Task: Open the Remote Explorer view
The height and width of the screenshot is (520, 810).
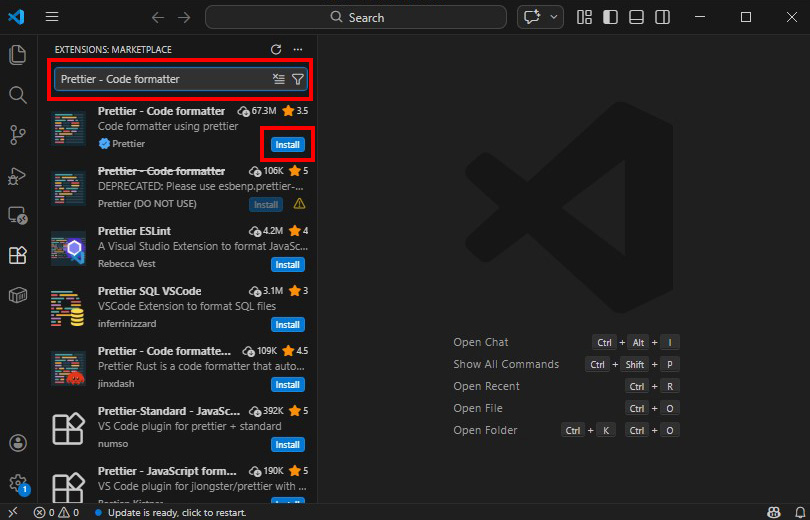Action: 17,215
